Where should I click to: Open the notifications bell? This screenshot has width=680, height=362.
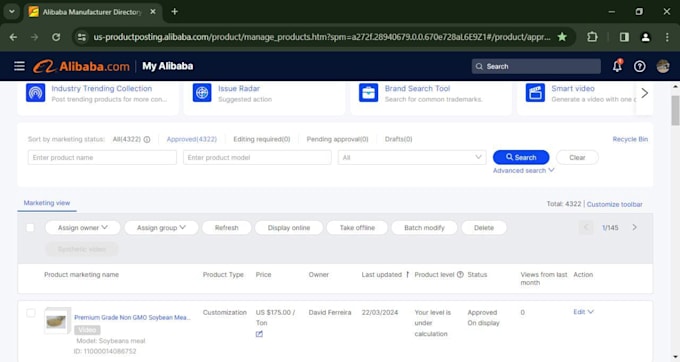[617, 66]
